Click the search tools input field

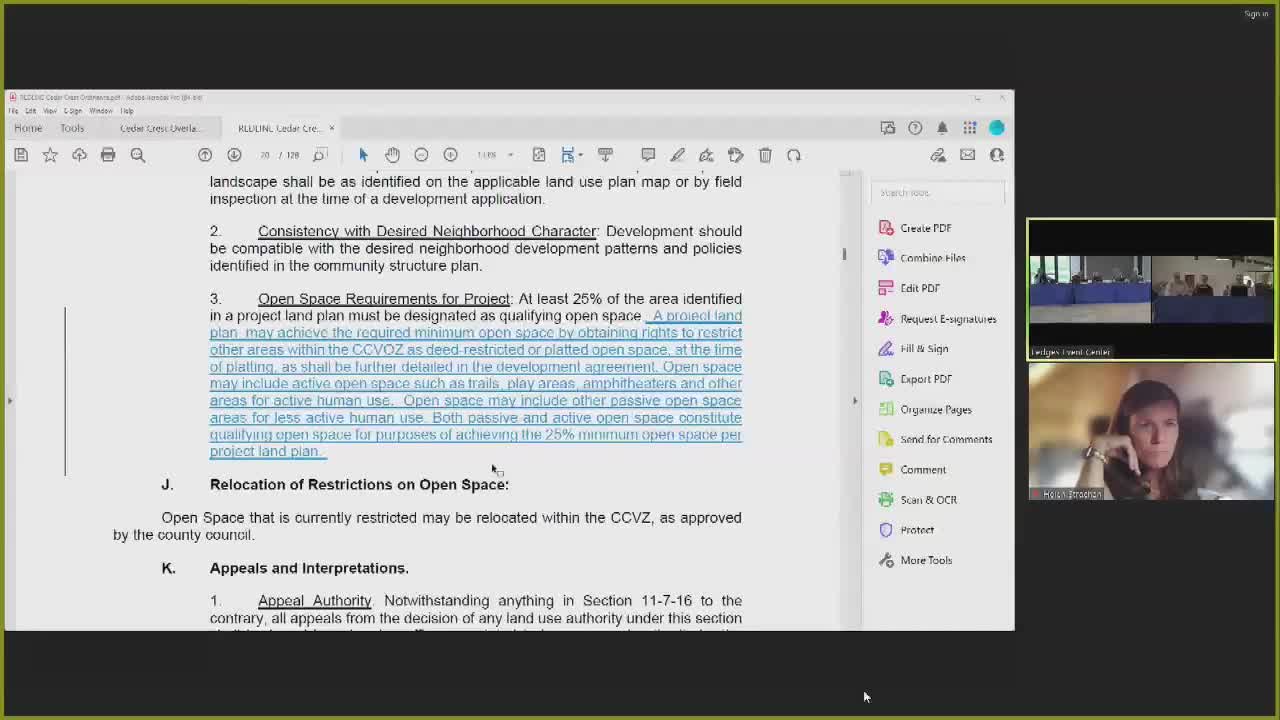click(937, 192)
